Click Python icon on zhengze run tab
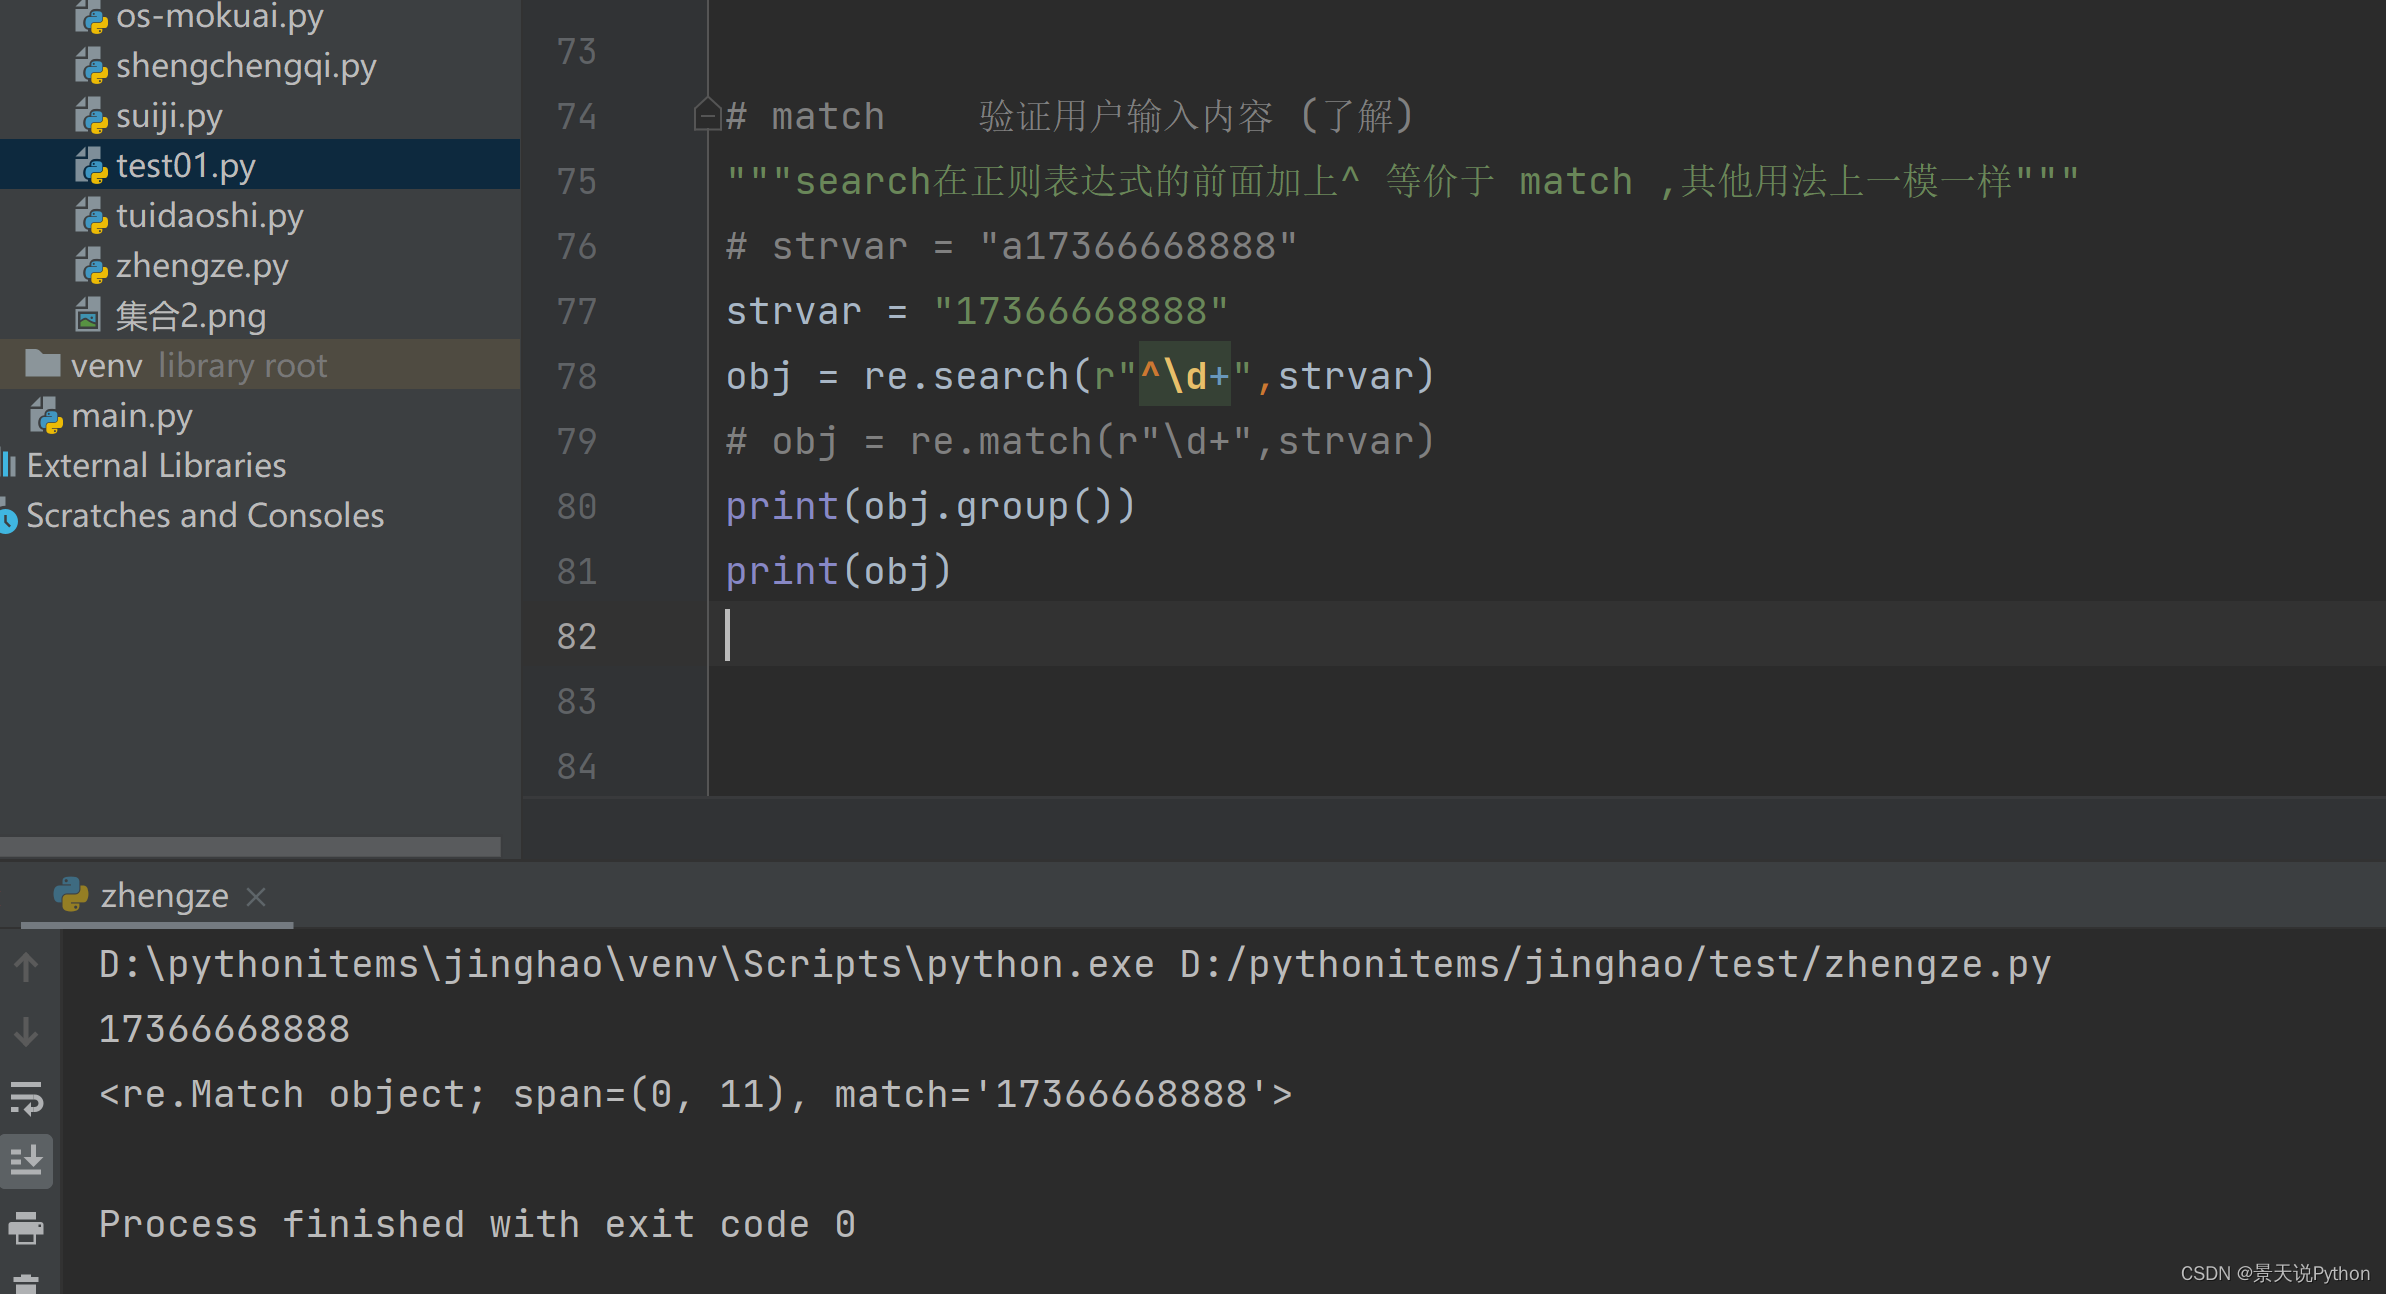The height and width of the screenshot is (1294, 2386). click(71, 894)
